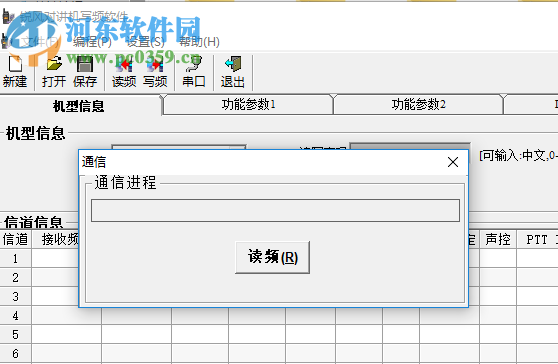This screenshot has height=364, width=558.
Task: Click the 新建 (New) toolbar icon
Action: tap(15, 72)
